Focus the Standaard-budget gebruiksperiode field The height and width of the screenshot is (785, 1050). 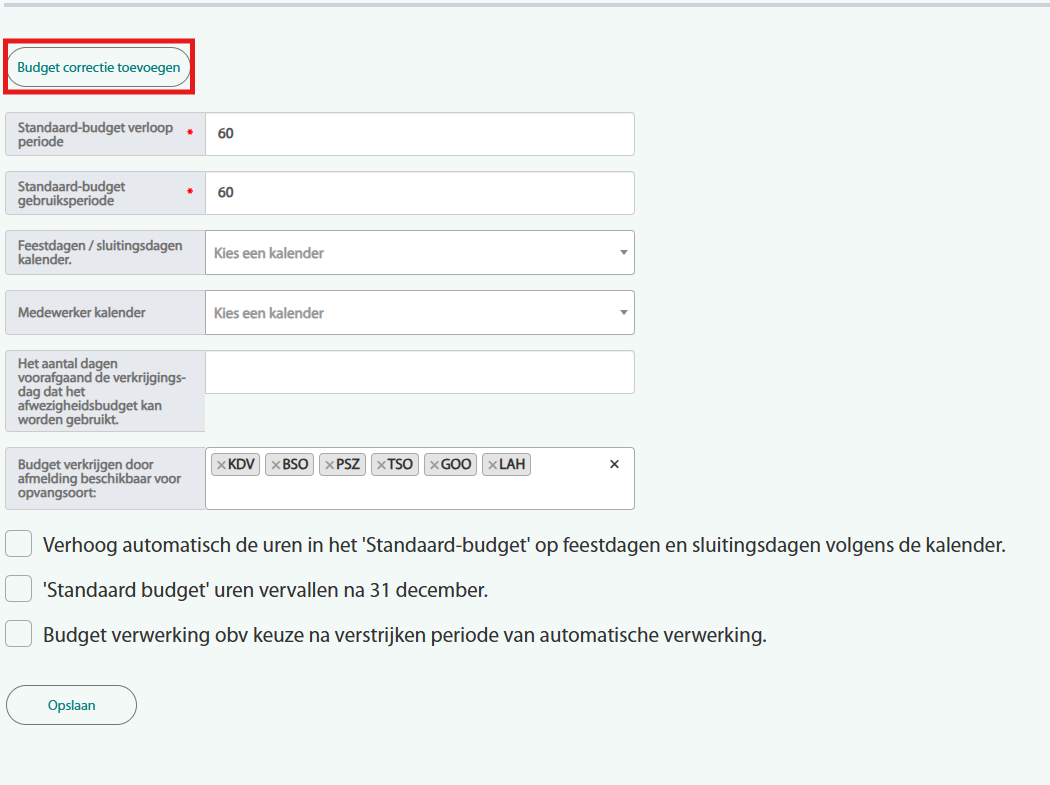pos(420,193)
